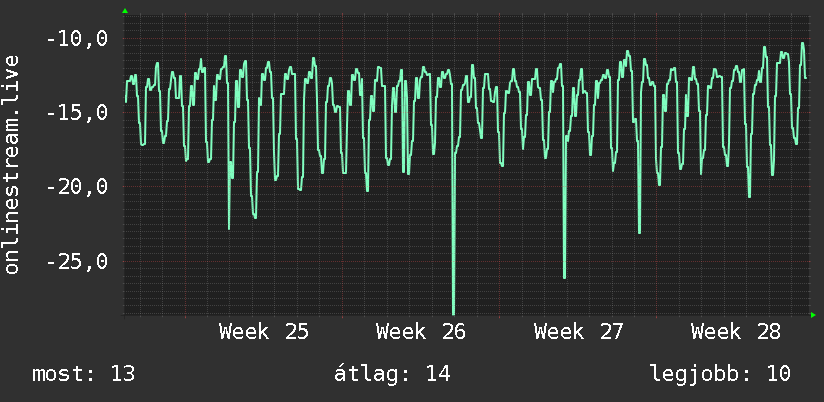The width and height of the screenshot is (824, 402).
Task: Click the green arrow at top of Y axis
Action: 125,11
